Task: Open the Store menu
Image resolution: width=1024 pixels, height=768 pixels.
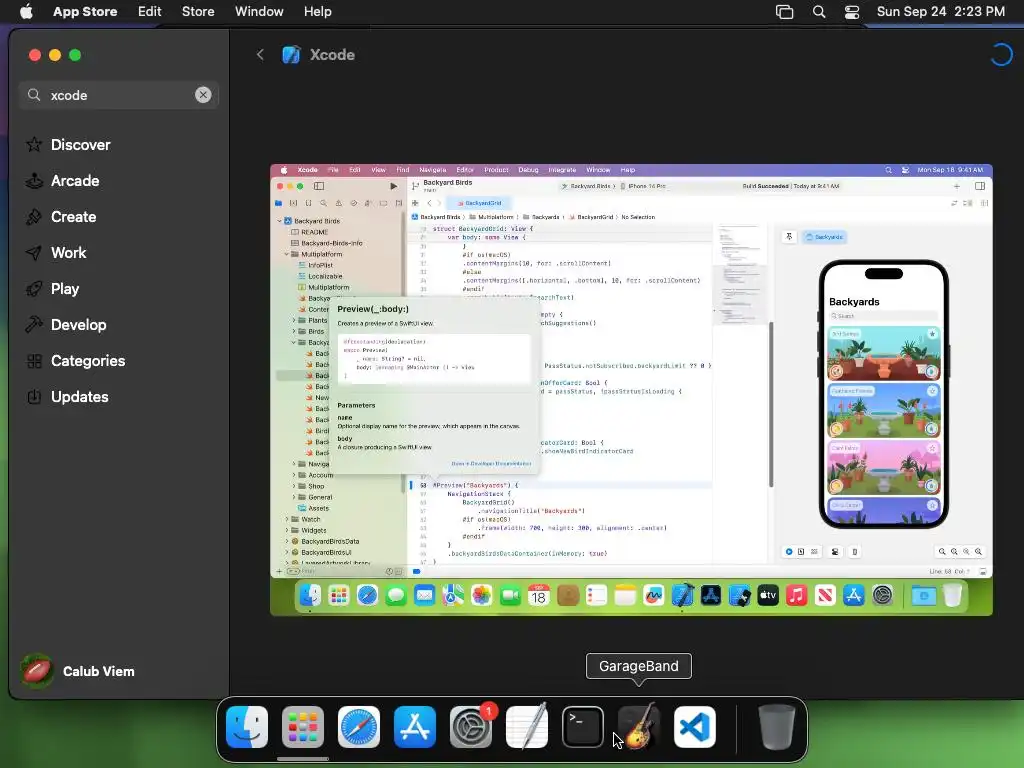Action: click(198, 12)
